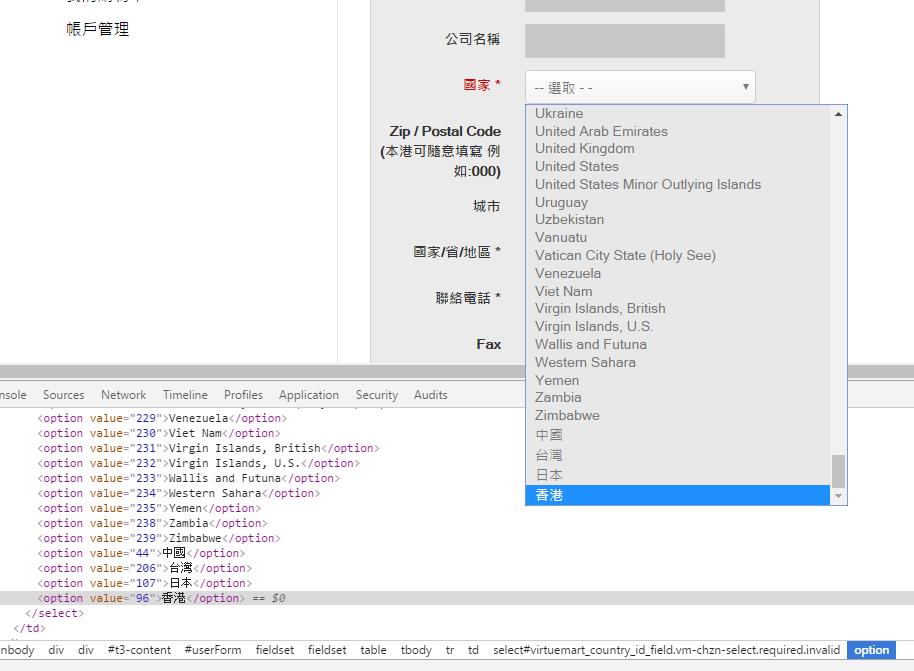Screen dimensions: 914x671
Task: Open the Timeline tab
Action: [x=185, y=395]
